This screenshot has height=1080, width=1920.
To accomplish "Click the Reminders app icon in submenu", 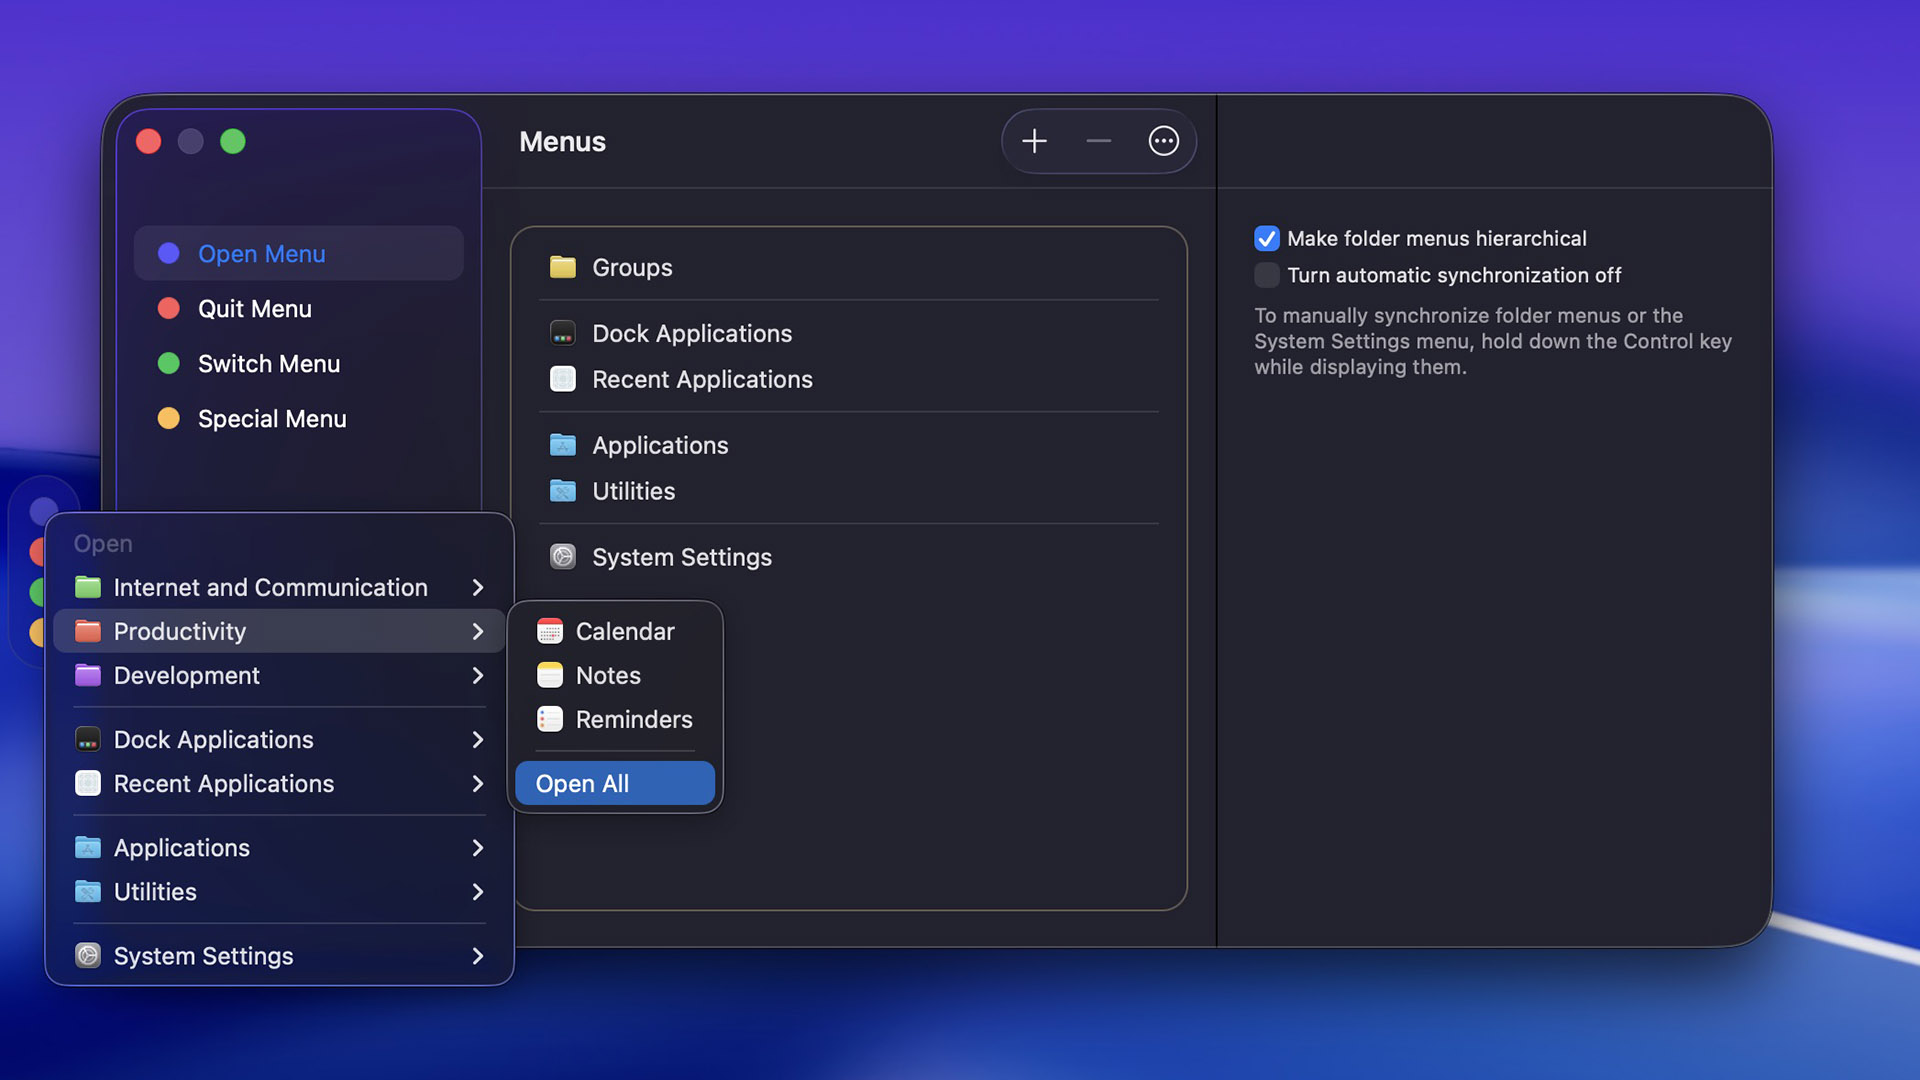I will point(550,719).
